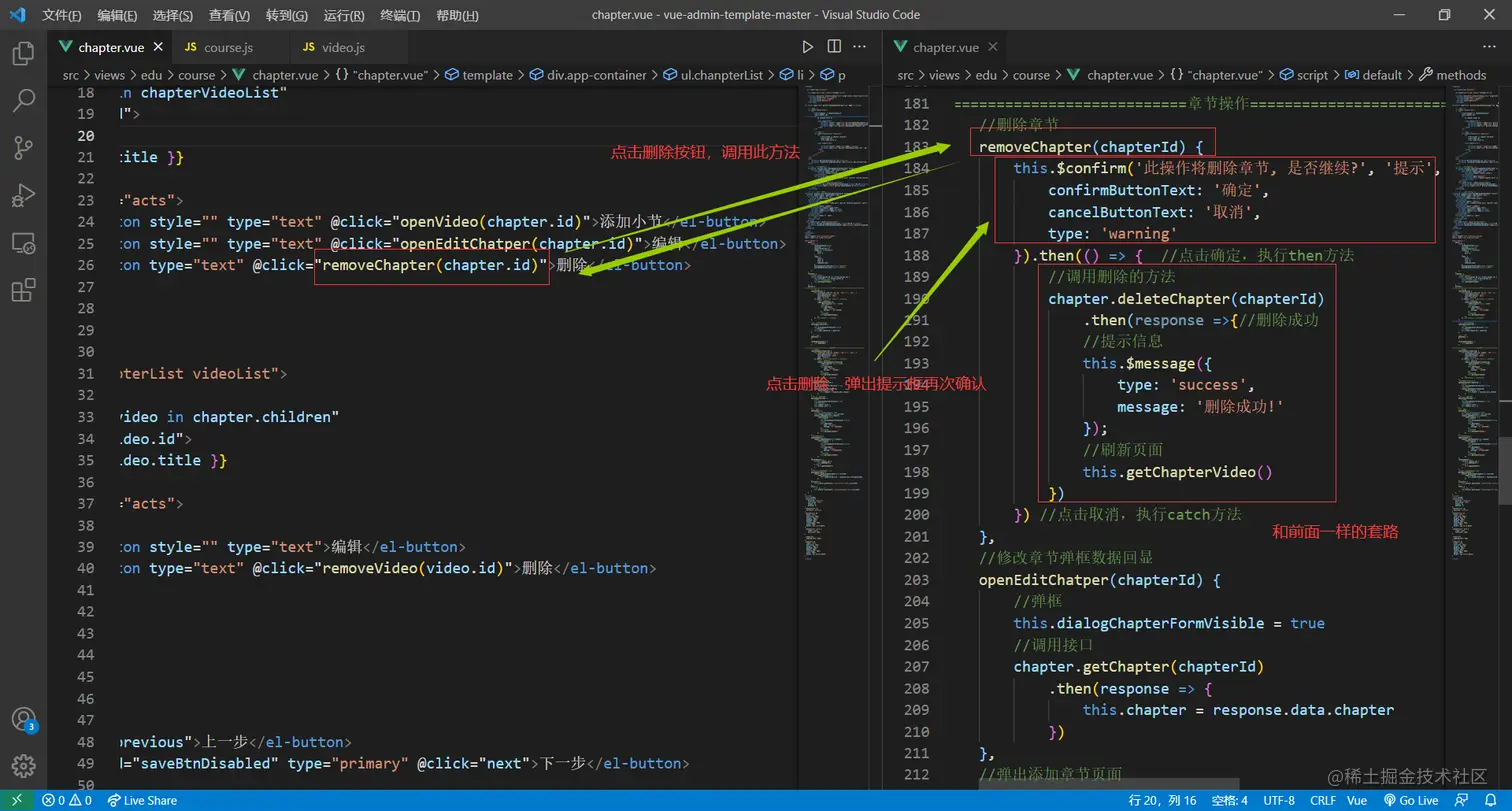Close the chapter.vue tab in right editor group
The image size is (1512, 811).
click(x=993, y=47)
